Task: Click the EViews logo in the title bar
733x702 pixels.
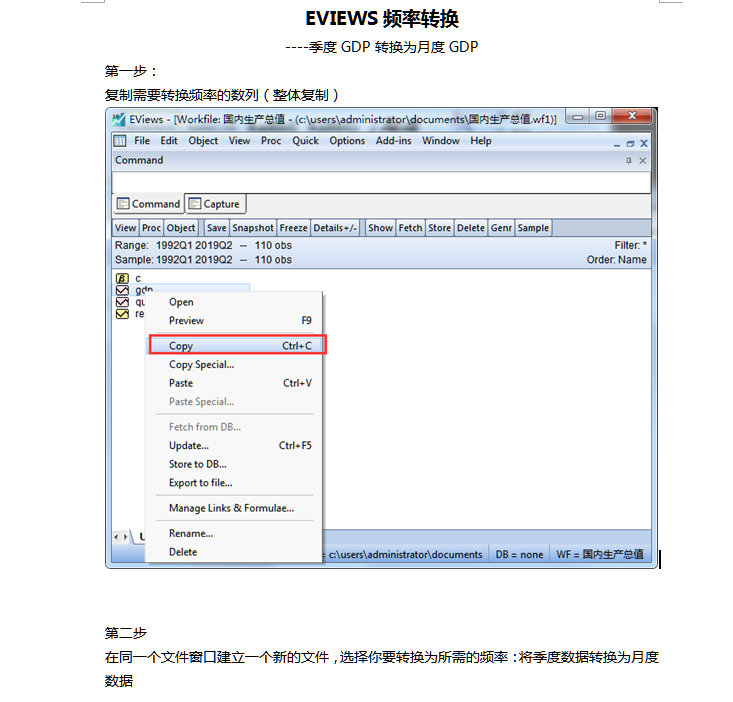Action: pyautogui.click(x=119, y=120)
